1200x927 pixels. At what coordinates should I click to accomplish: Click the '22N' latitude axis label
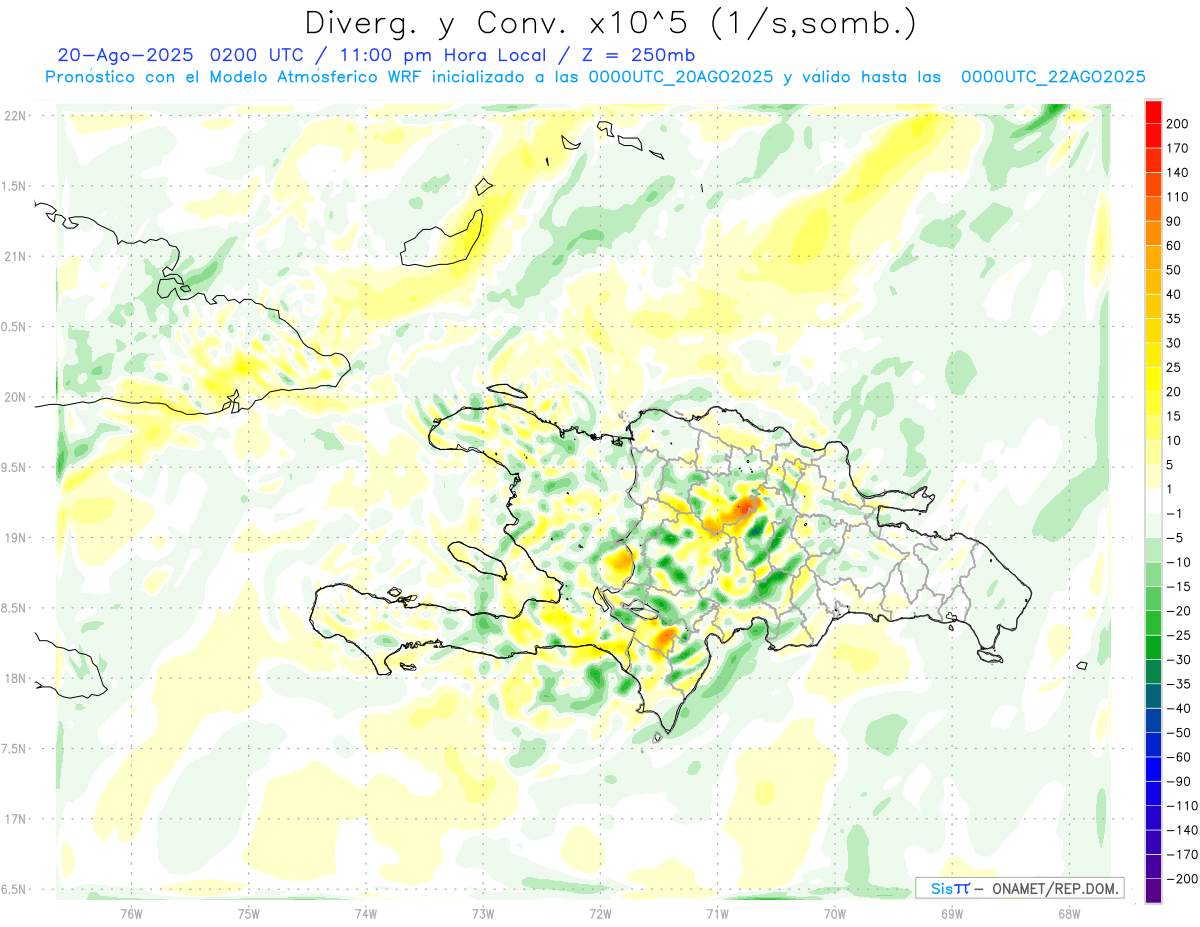click(x=14, y=116)
